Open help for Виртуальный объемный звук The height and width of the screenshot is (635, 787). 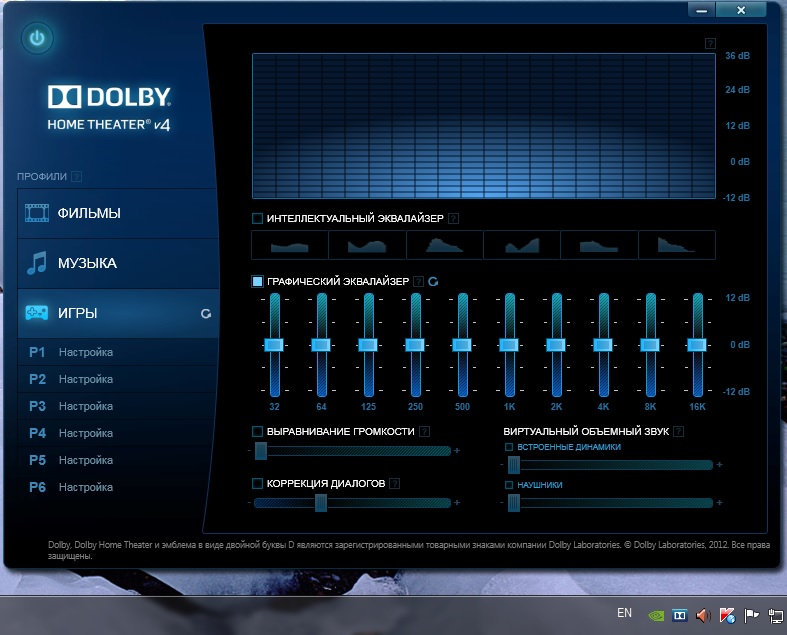[x=678, y=431]
